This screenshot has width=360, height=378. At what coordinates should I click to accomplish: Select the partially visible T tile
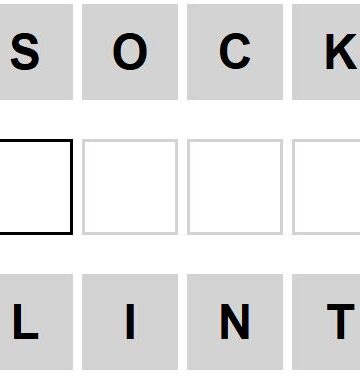(x=326, y=322)
